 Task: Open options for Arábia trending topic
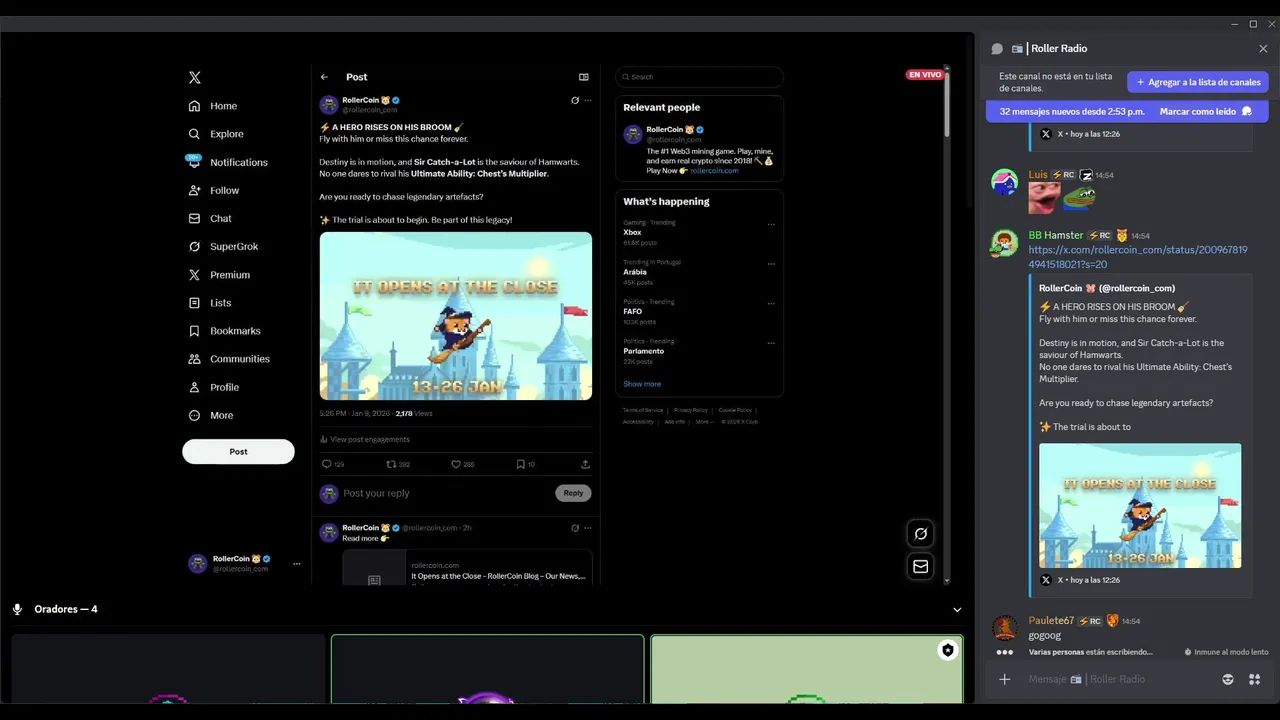pos(771,263)
